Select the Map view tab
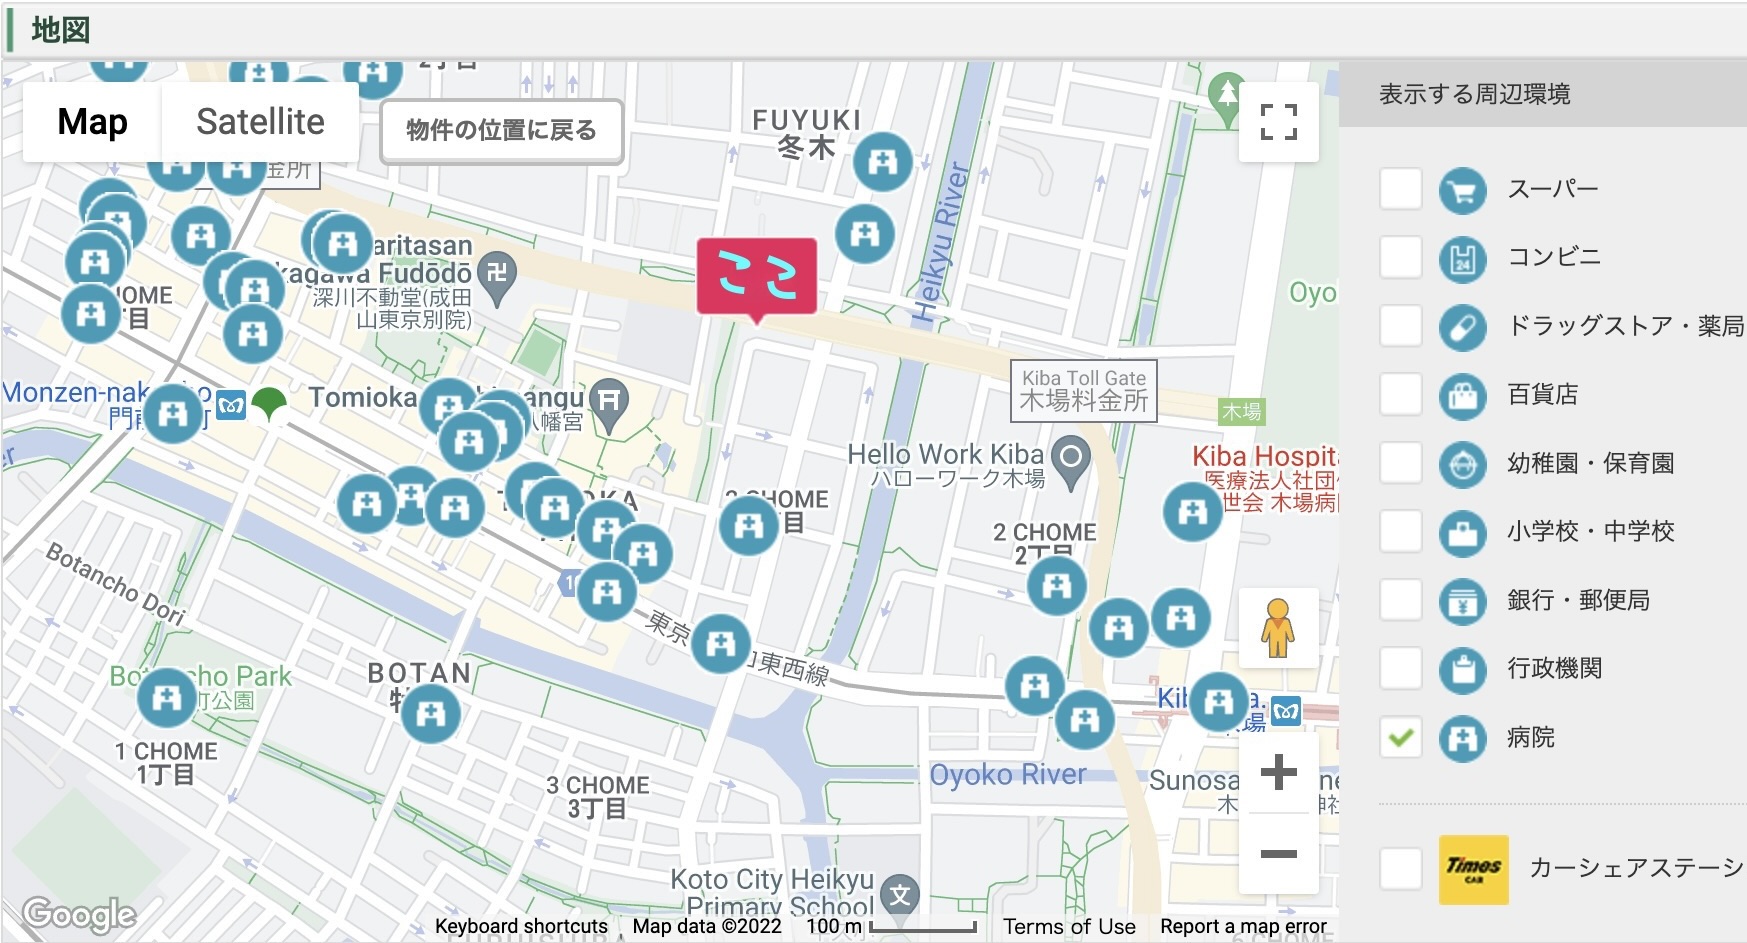 92,122
